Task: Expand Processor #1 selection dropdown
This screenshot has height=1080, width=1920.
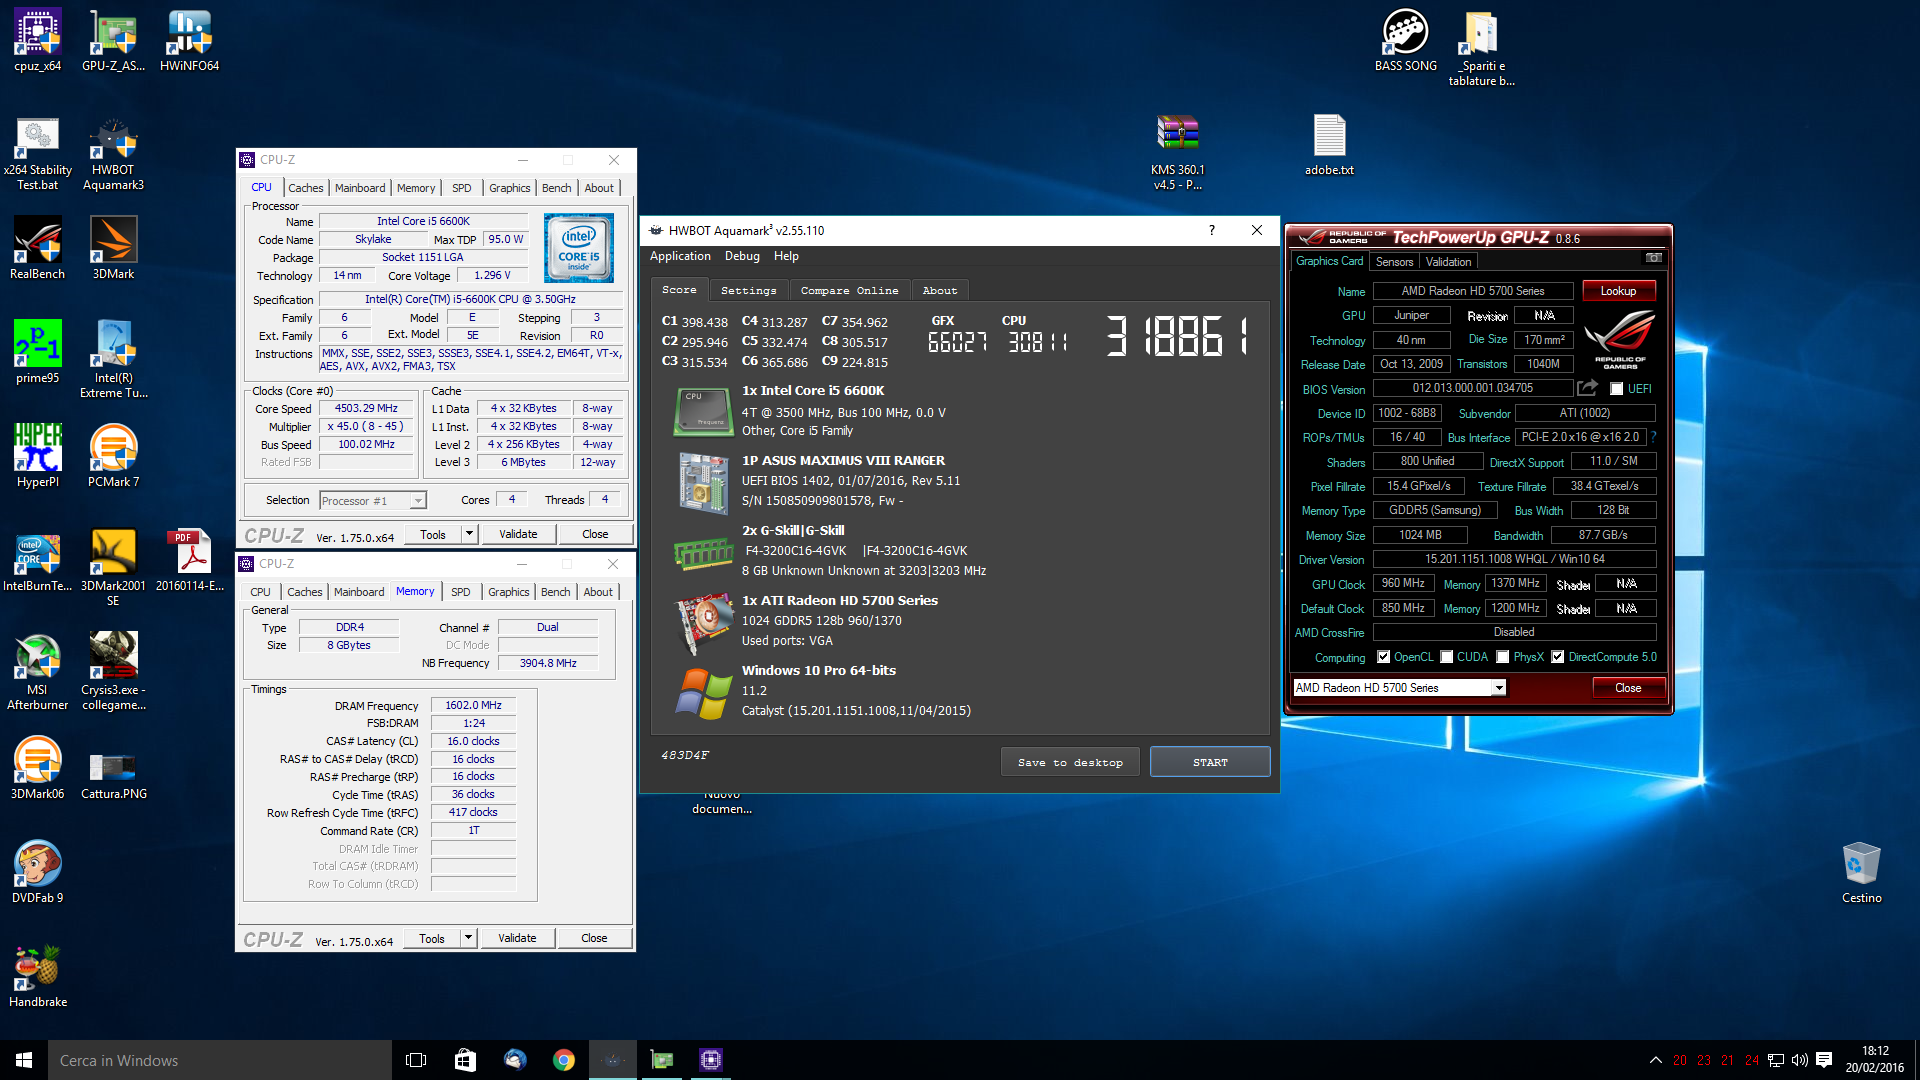Action: [418, 500]
